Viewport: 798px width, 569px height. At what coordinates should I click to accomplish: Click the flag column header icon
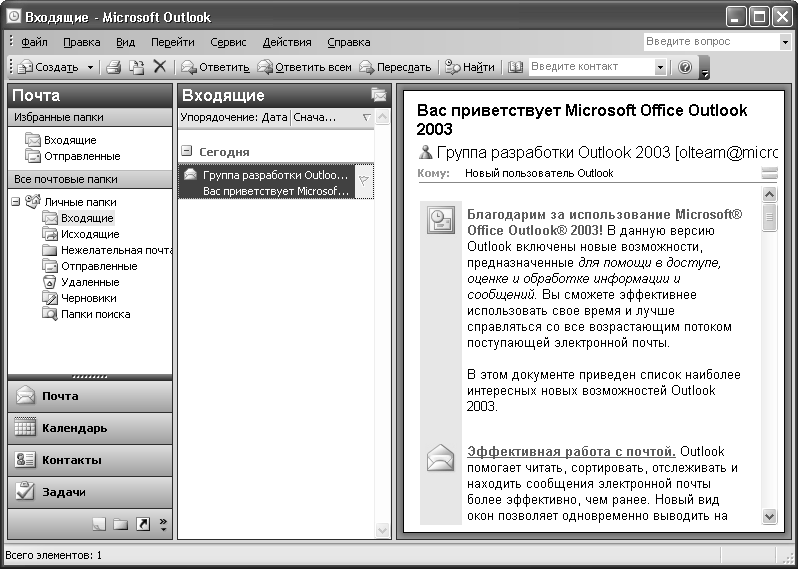[366, 118]
